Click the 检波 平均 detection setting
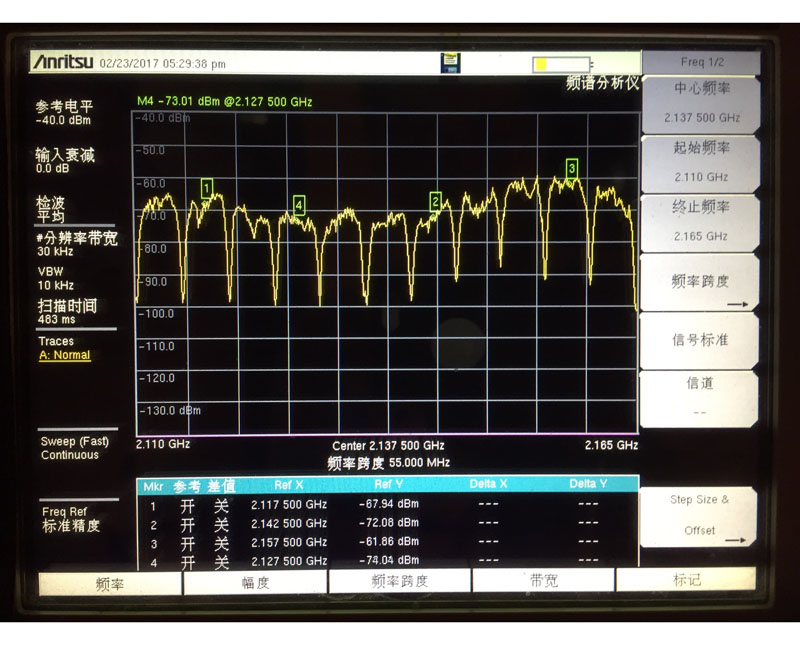 click(x=51, y=210)
